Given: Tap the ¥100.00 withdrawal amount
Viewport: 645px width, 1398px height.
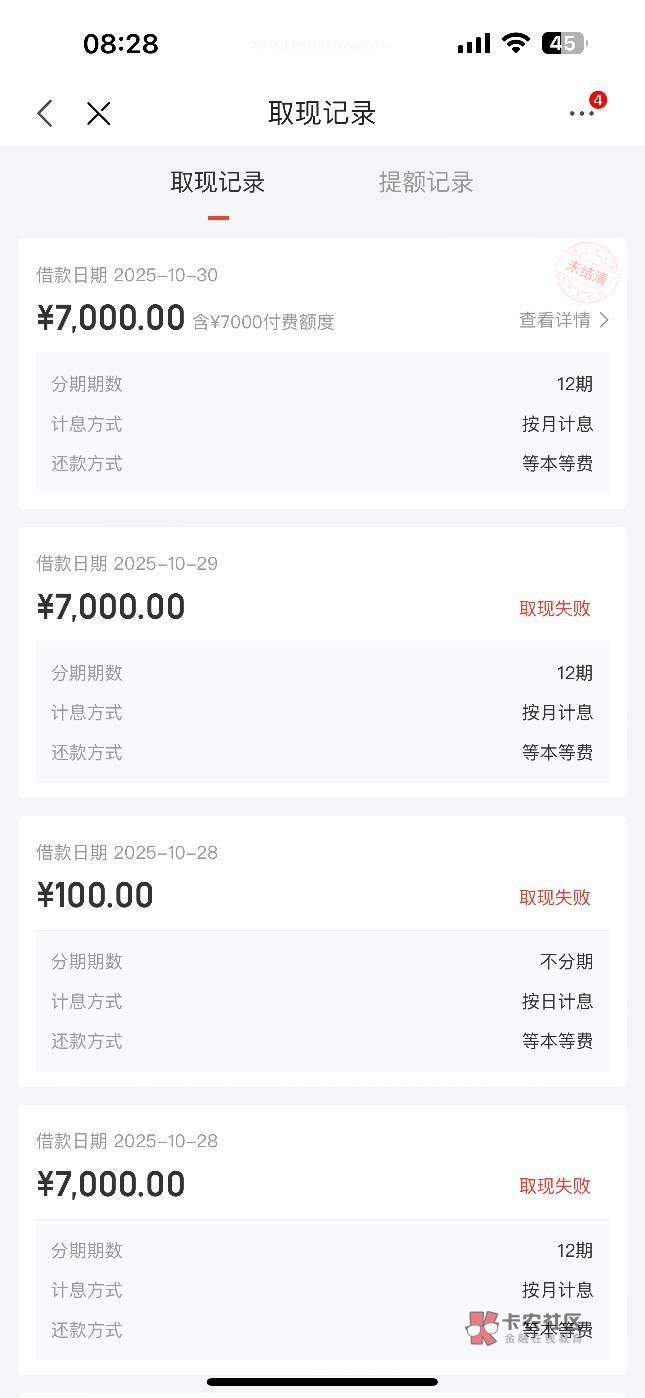Looking at the screenshot, I should pos(95,895).
